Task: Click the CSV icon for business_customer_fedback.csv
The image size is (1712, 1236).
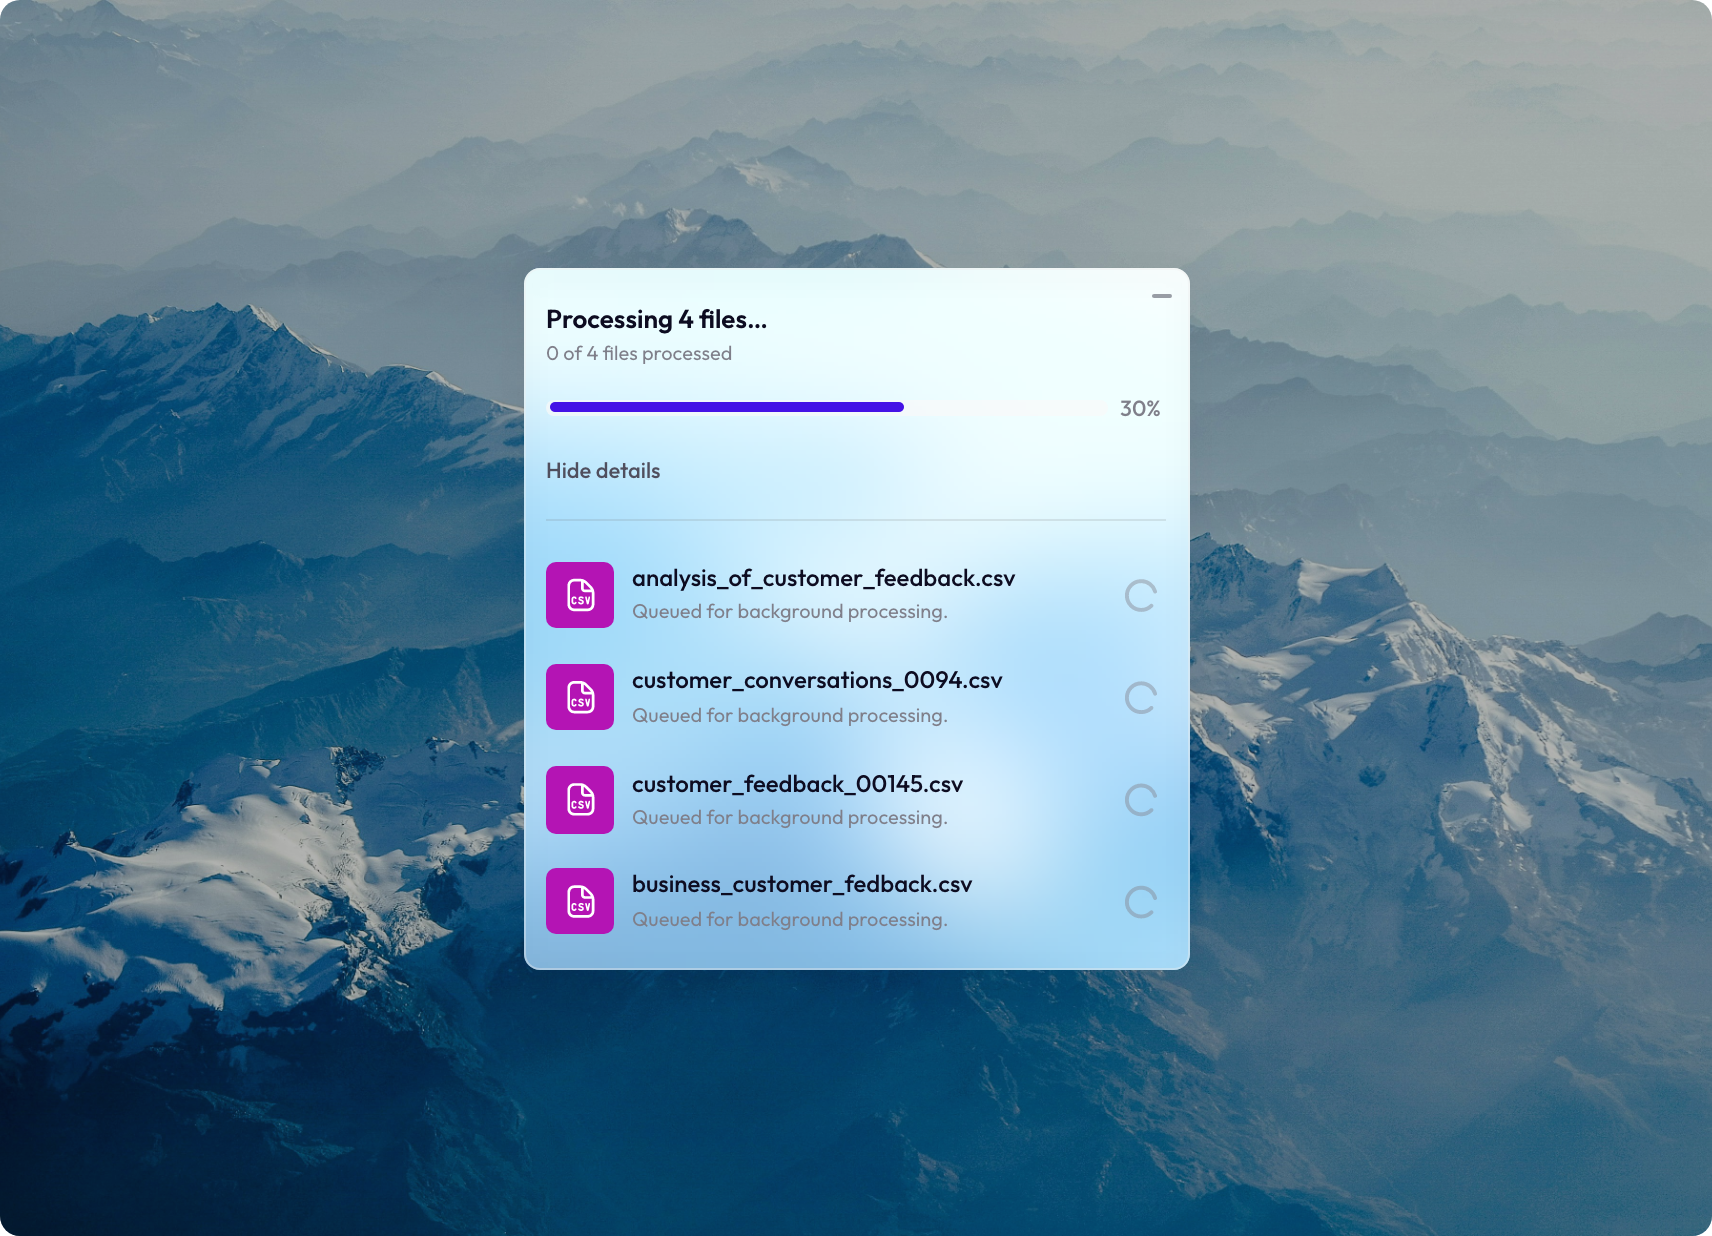Action: click(580, 901)
